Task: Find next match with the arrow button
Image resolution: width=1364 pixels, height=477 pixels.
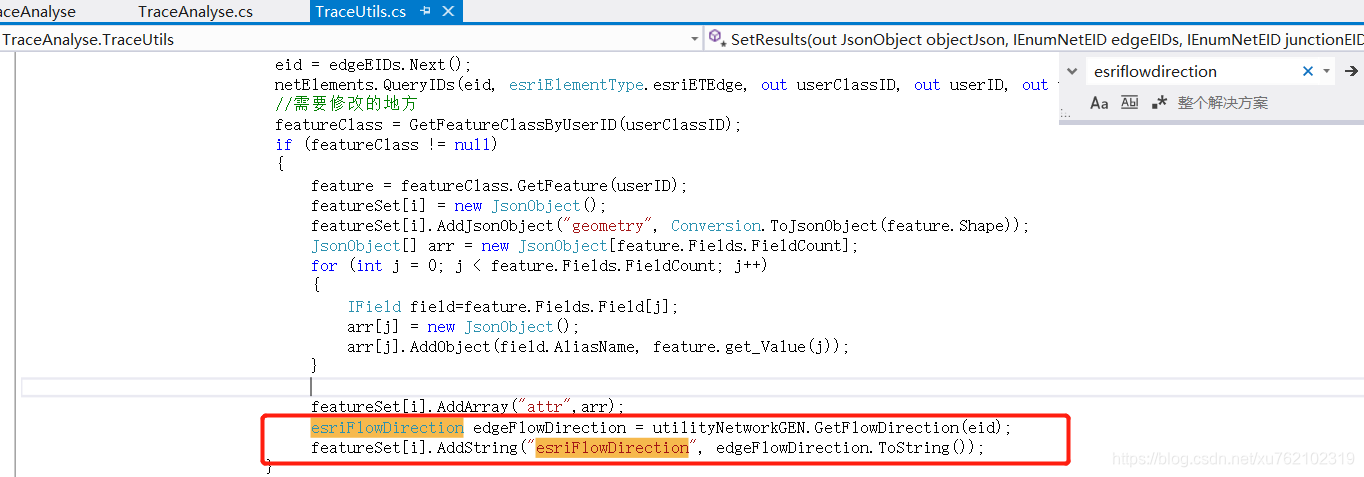Action: (1351, 71)
